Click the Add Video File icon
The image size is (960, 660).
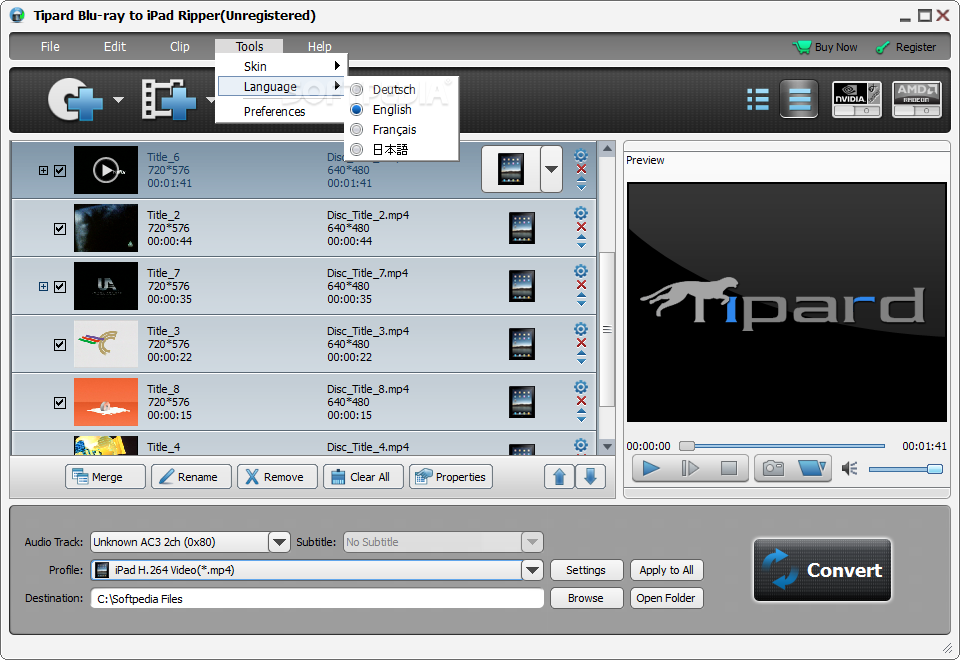click(x=169, y=99)
